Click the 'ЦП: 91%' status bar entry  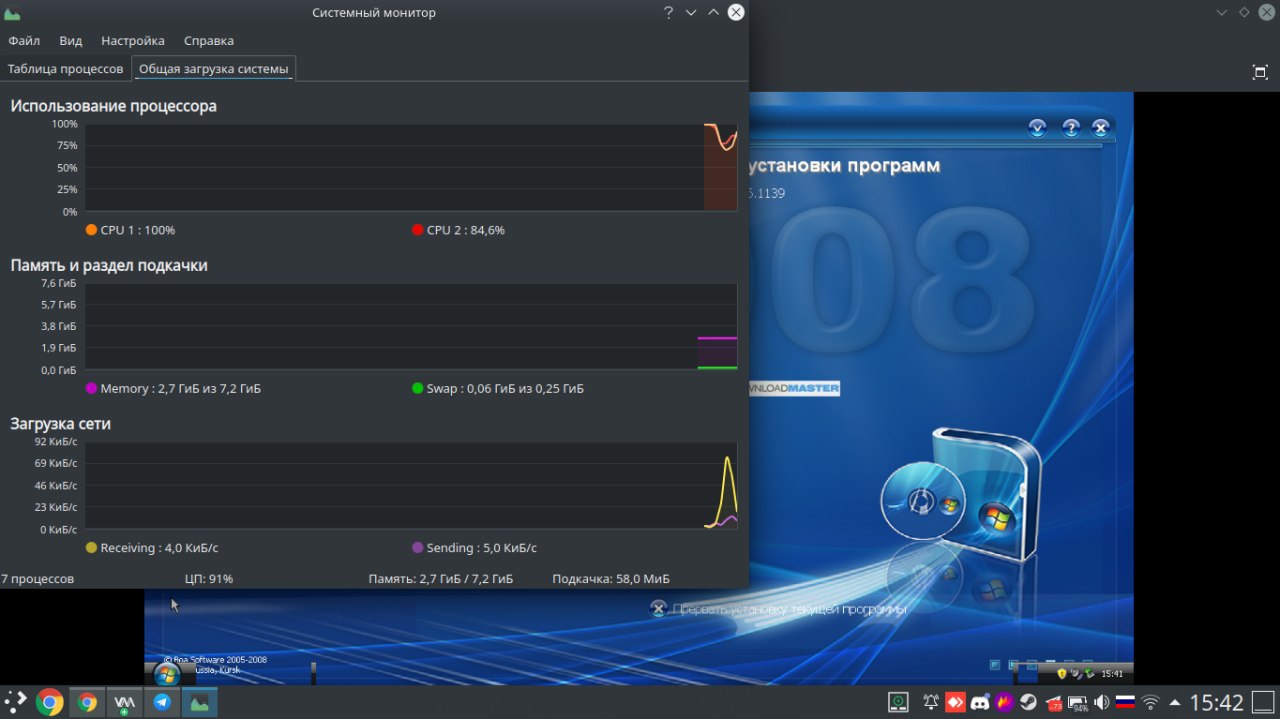click(x=209, y=579)
